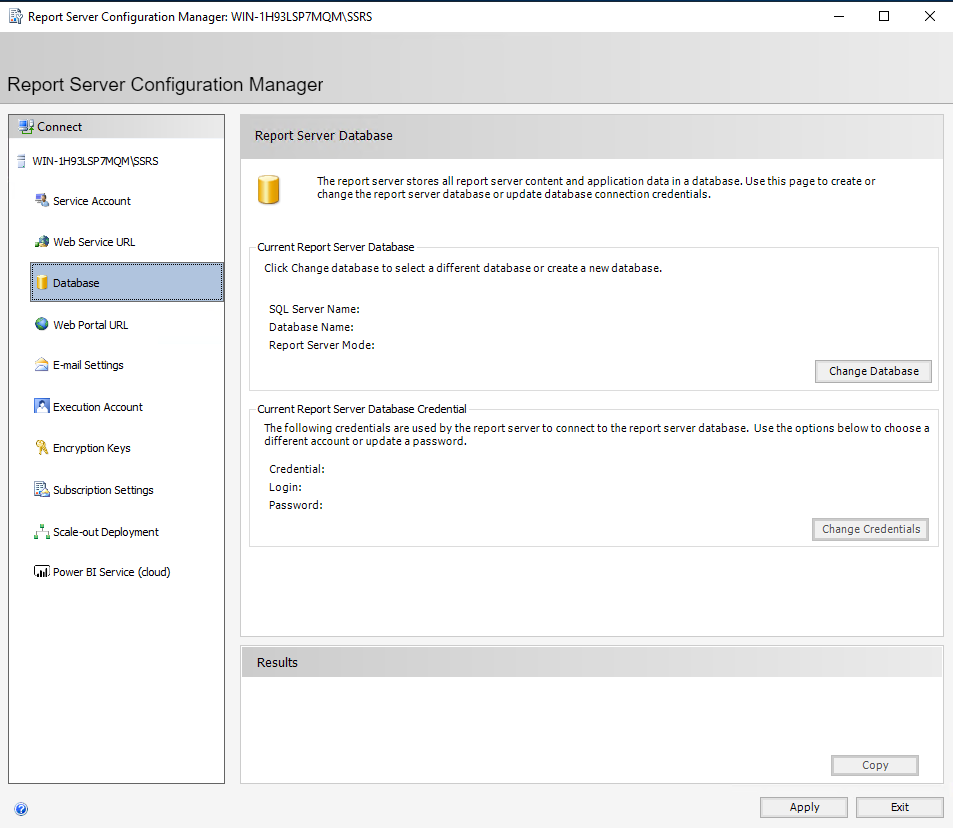Open the E-mail Settings envelope icon
Viewport: 953px width, 828px height.
pos(44,364)
